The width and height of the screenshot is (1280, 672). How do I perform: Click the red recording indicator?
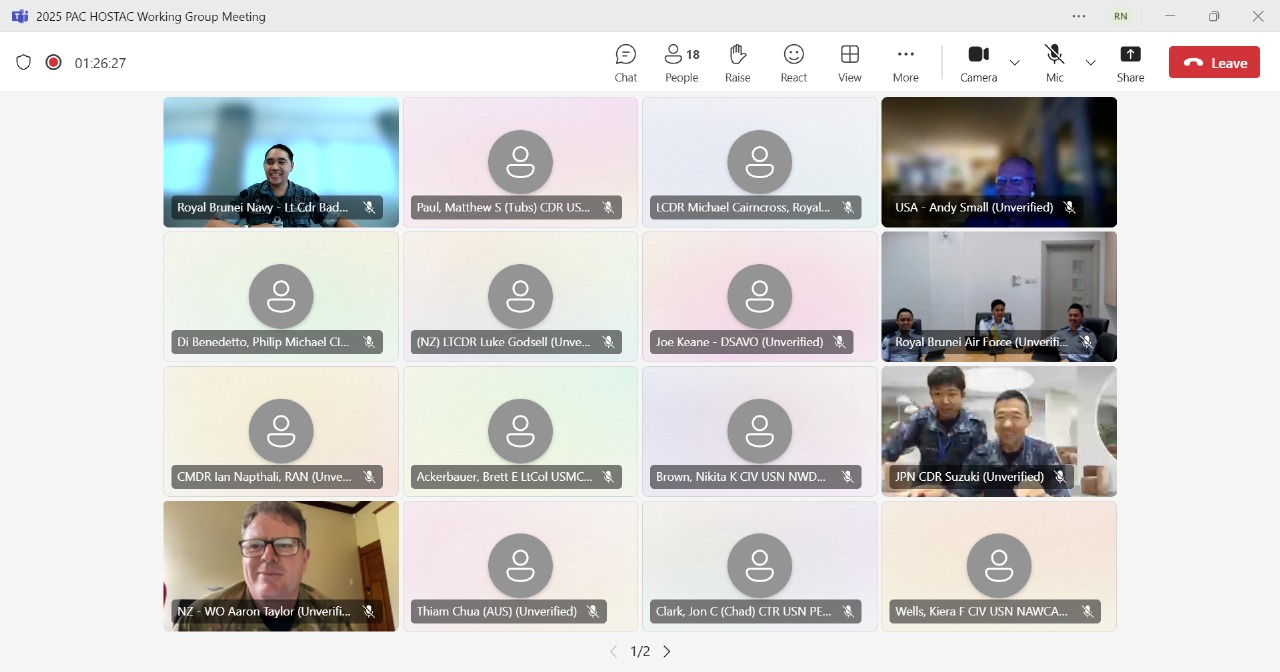(54, 62)
